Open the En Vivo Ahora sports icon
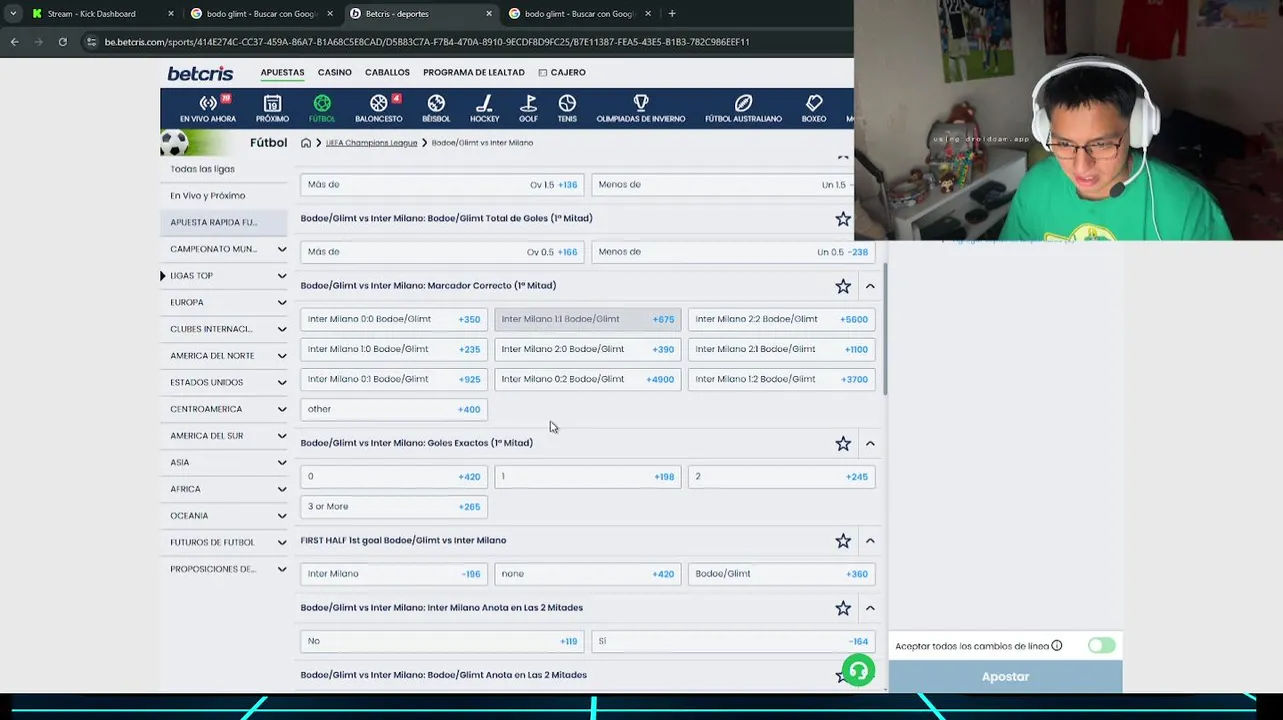 tap(208, 109)
